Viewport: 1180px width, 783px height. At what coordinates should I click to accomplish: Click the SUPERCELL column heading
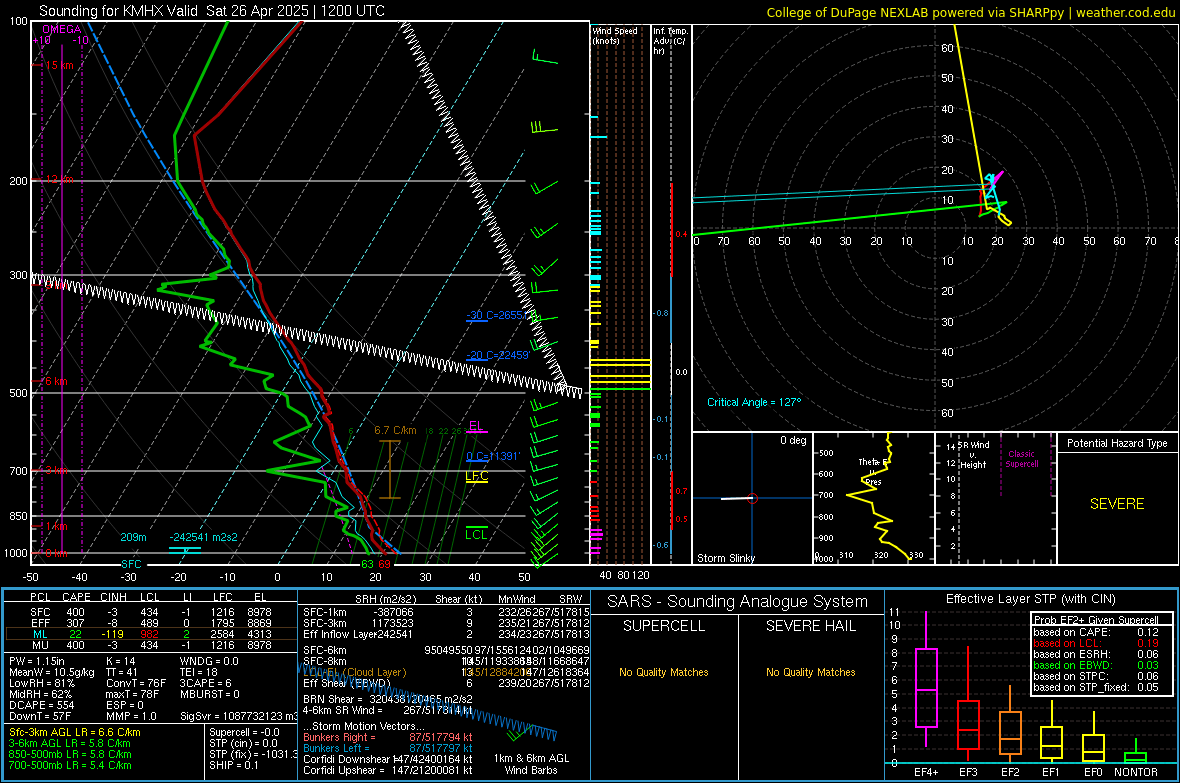tap(664, 626)
